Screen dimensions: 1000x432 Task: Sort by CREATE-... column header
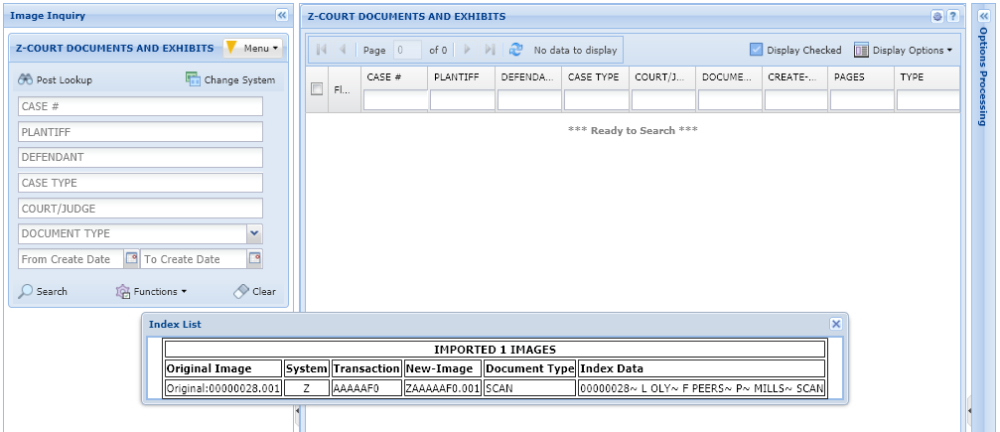tap(795, 77)
